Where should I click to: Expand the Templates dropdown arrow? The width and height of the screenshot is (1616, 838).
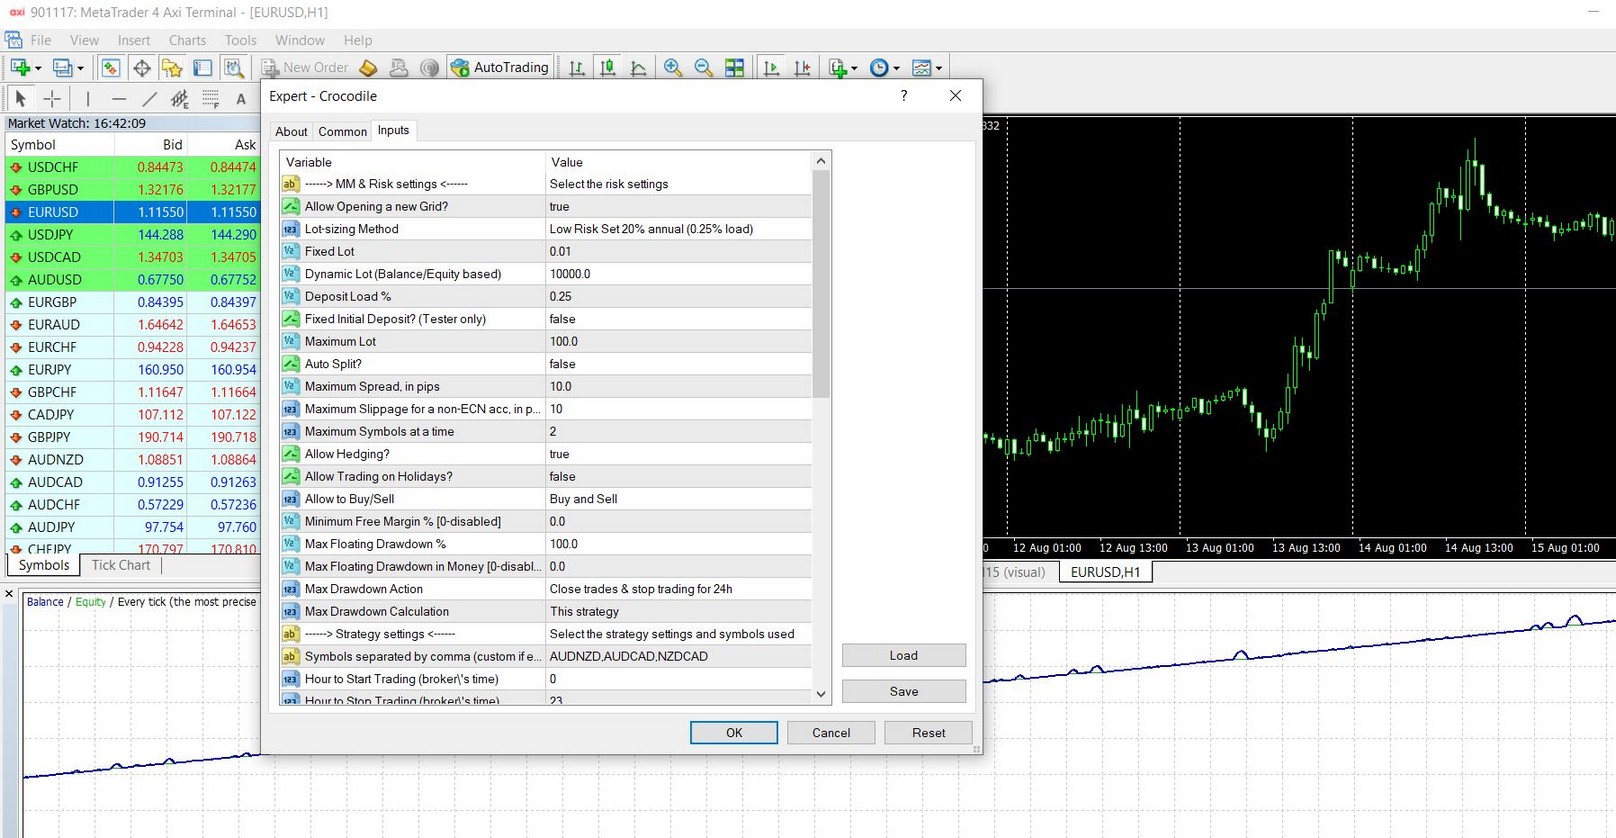(939, 69)
